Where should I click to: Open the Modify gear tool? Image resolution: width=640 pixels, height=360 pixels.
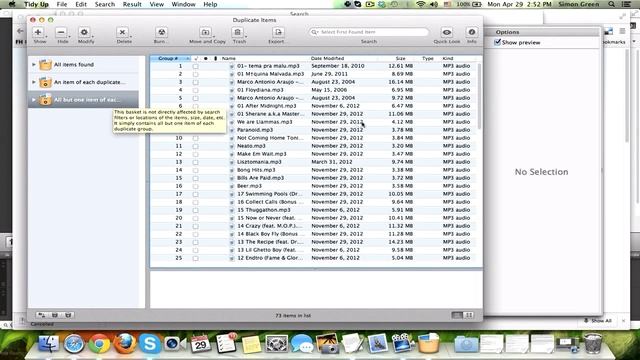tap(84, 32)
